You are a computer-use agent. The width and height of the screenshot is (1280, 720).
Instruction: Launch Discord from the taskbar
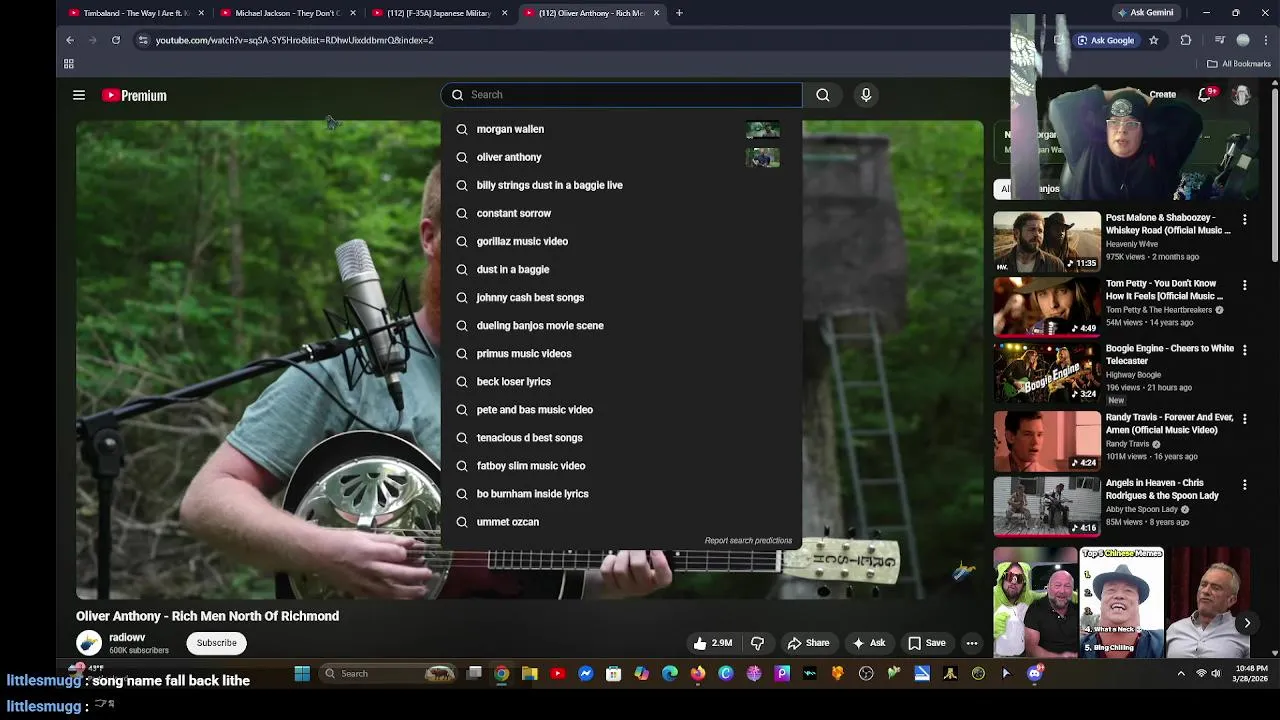(1034, 673)
